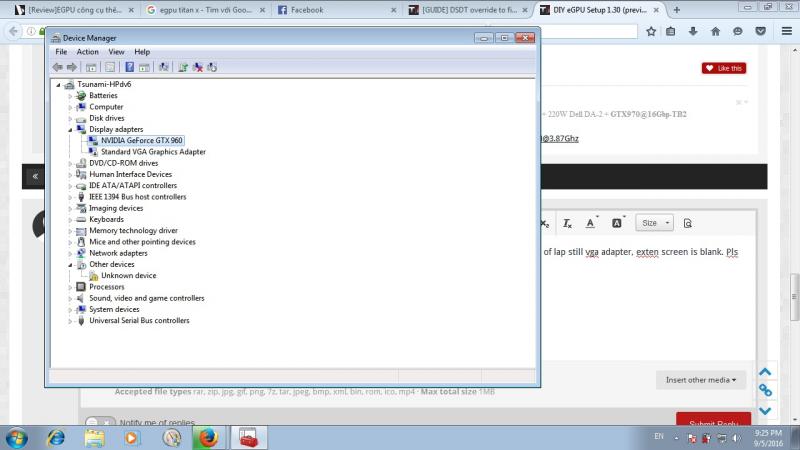Click the text color A icon in editor
This screenshot has height=450, width=800.
[x=591, y=223]
